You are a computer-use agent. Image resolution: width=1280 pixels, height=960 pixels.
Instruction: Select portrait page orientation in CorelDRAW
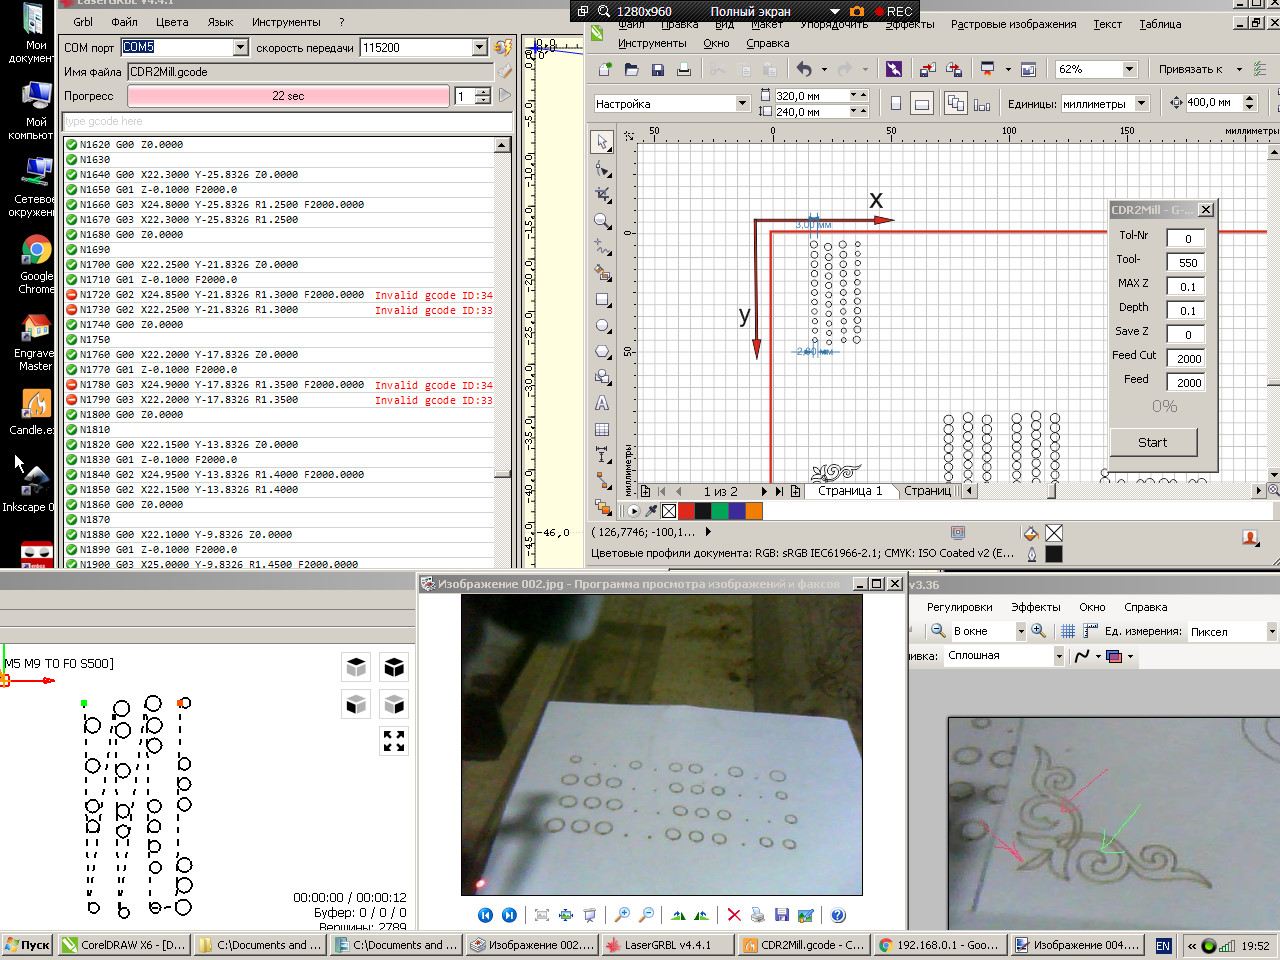(x=895, y=103)
